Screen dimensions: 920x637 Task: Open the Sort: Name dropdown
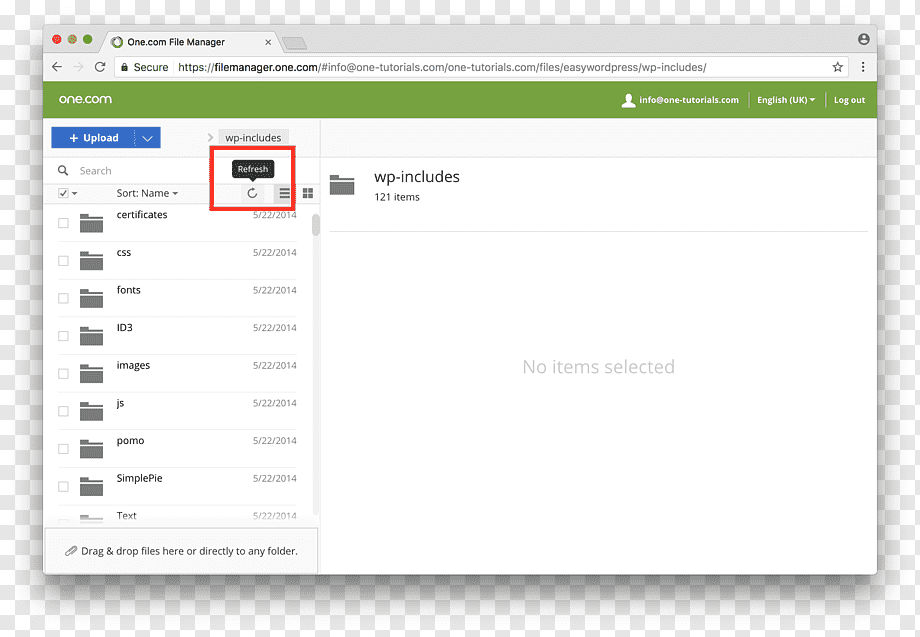tap(147, 193)
